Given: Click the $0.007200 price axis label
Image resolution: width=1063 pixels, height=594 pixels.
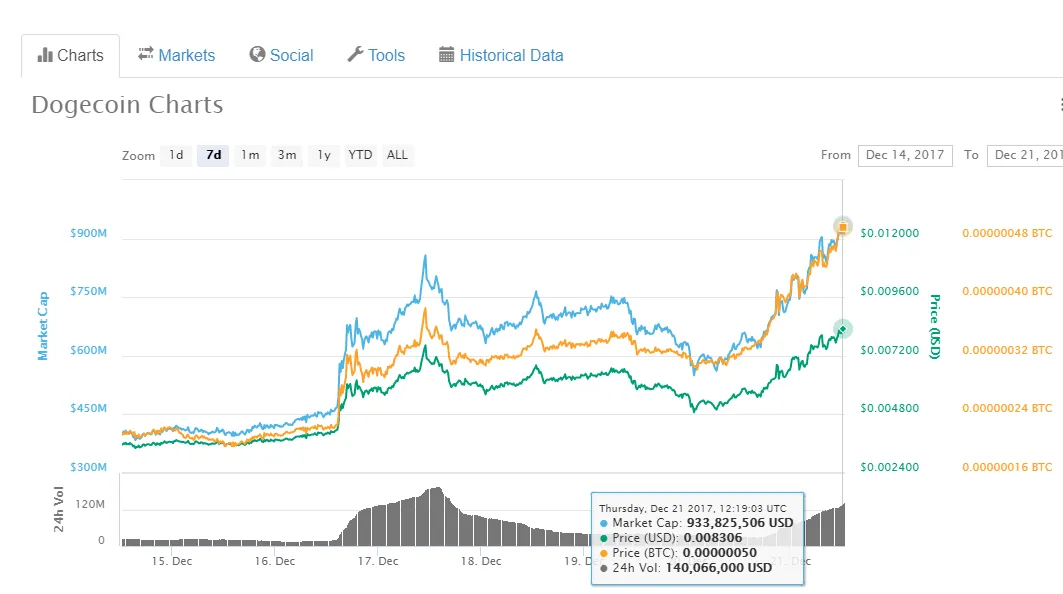Looking at the screenshot, I should (889, 351).
